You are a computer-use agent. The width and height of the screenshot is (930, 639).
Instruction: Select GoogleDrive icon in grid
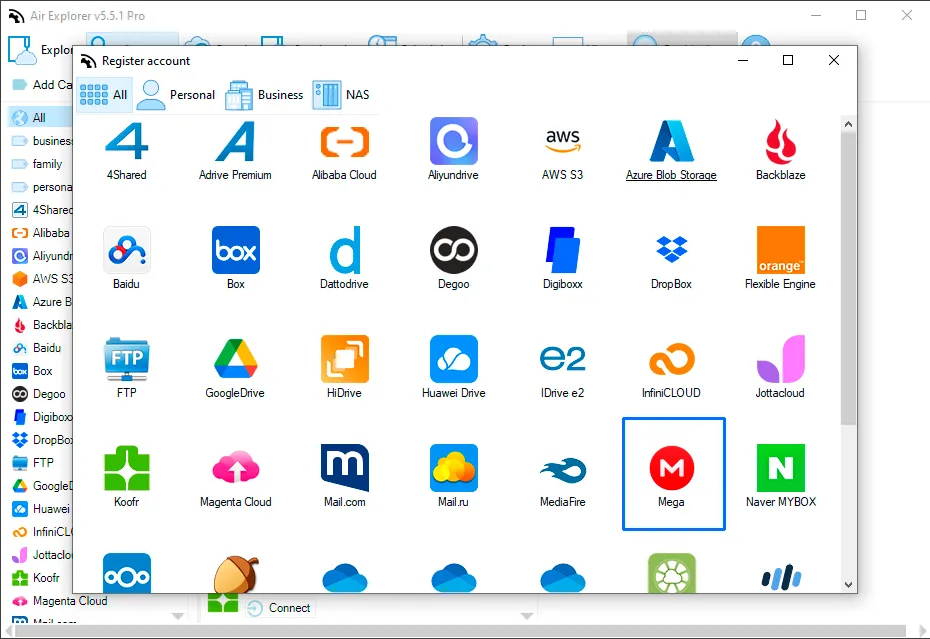pos(235,359)
